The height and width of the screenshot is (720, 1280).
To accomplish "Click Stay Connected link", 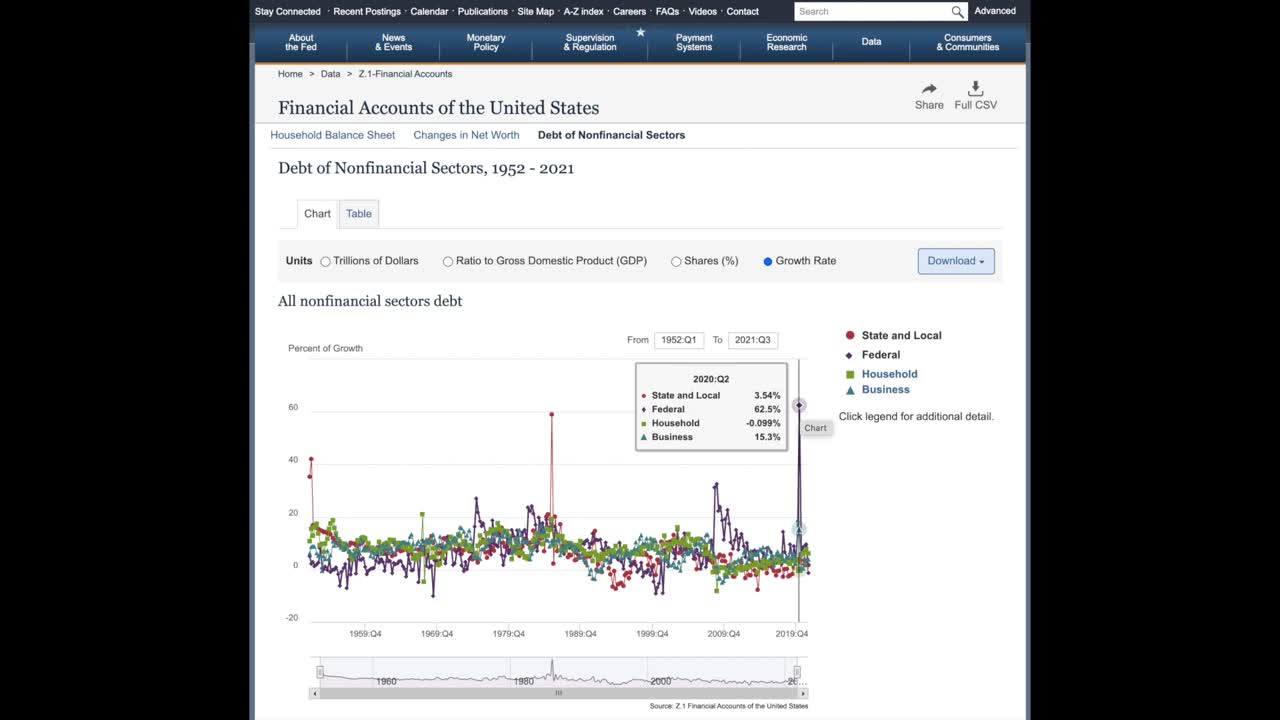I will [288, 12].
